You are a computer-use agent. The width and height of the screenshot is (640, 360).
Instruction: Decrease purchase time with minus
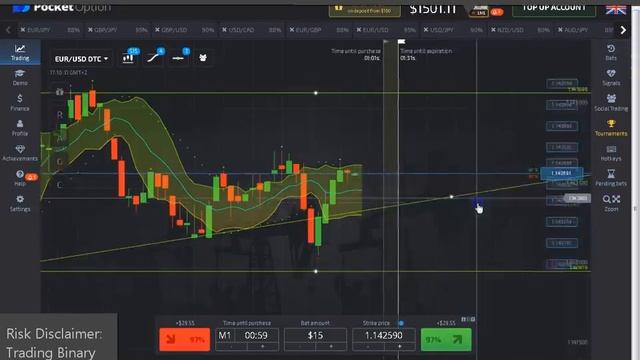[x=231, y=347]
